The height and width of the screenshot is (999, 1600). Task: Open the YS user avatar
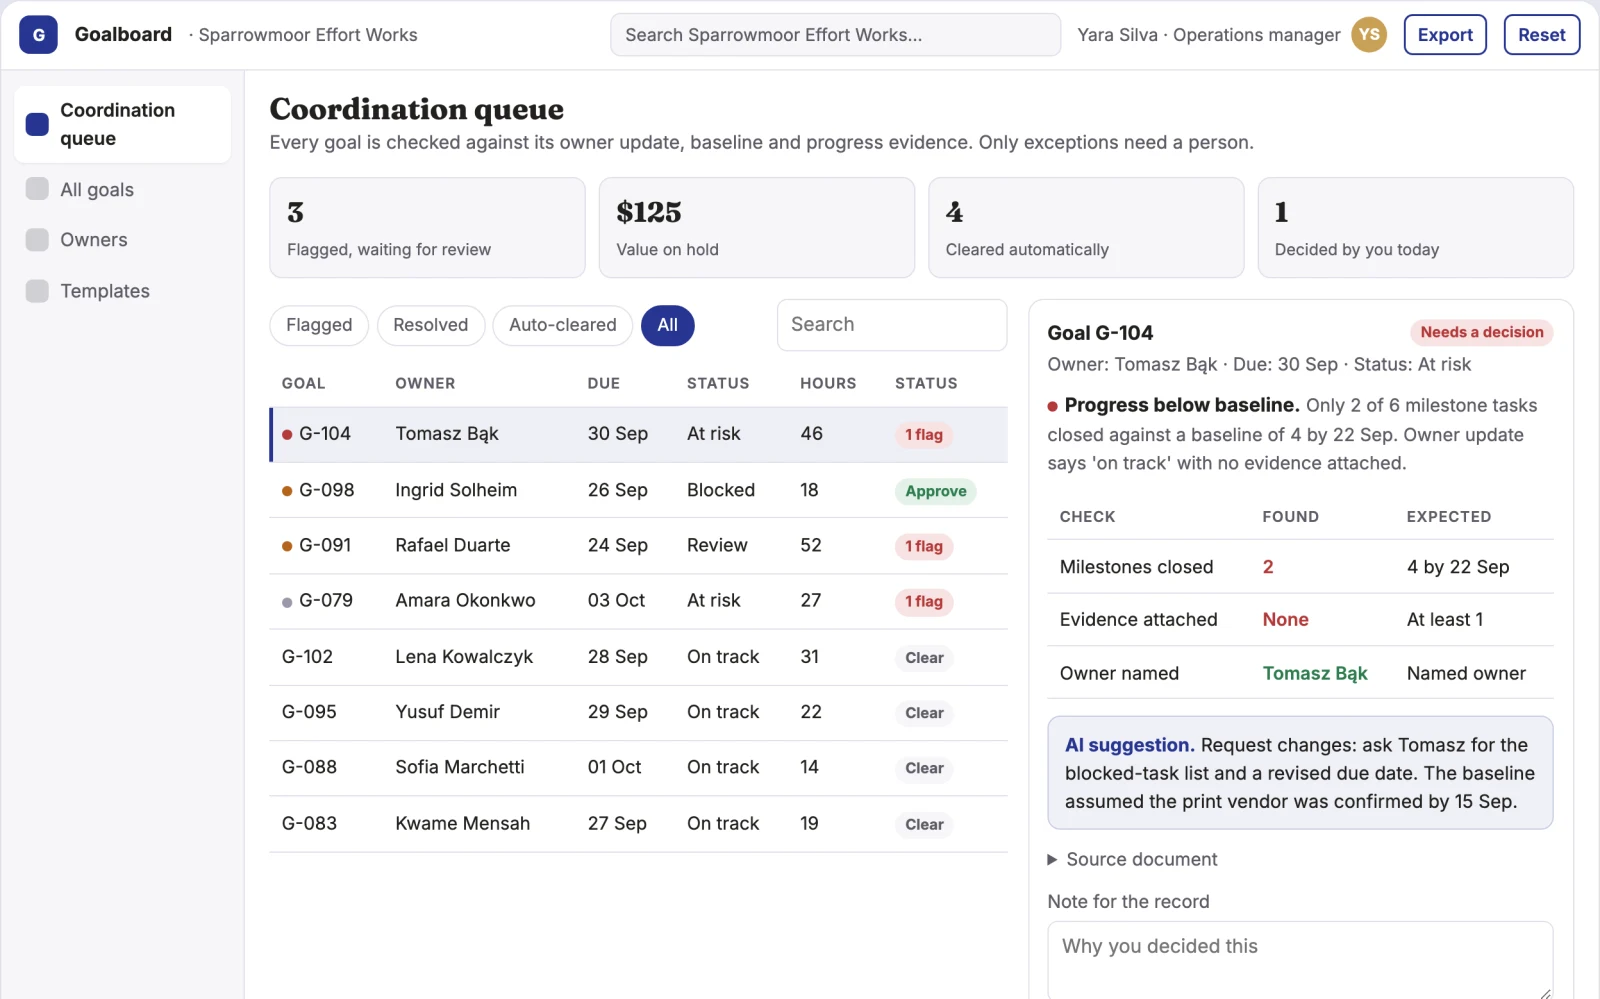coord(1369,35)
